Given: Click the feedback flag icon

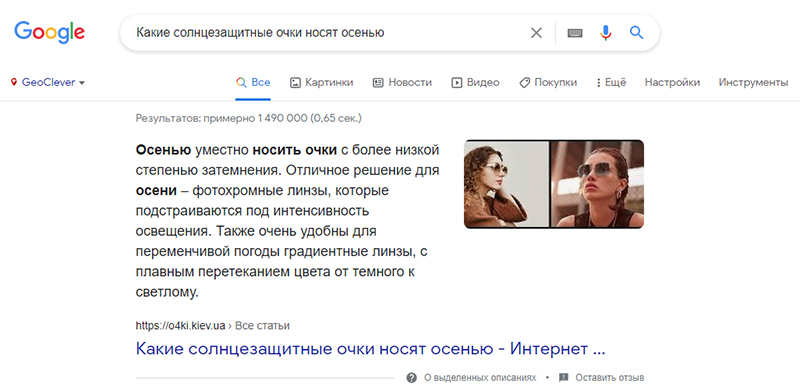Looking at the screenshot, I should (x=563, y=378).
